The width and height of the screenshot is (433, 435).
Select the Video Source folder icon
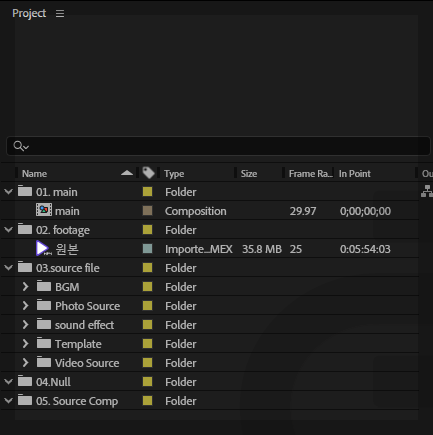(44, 362)
